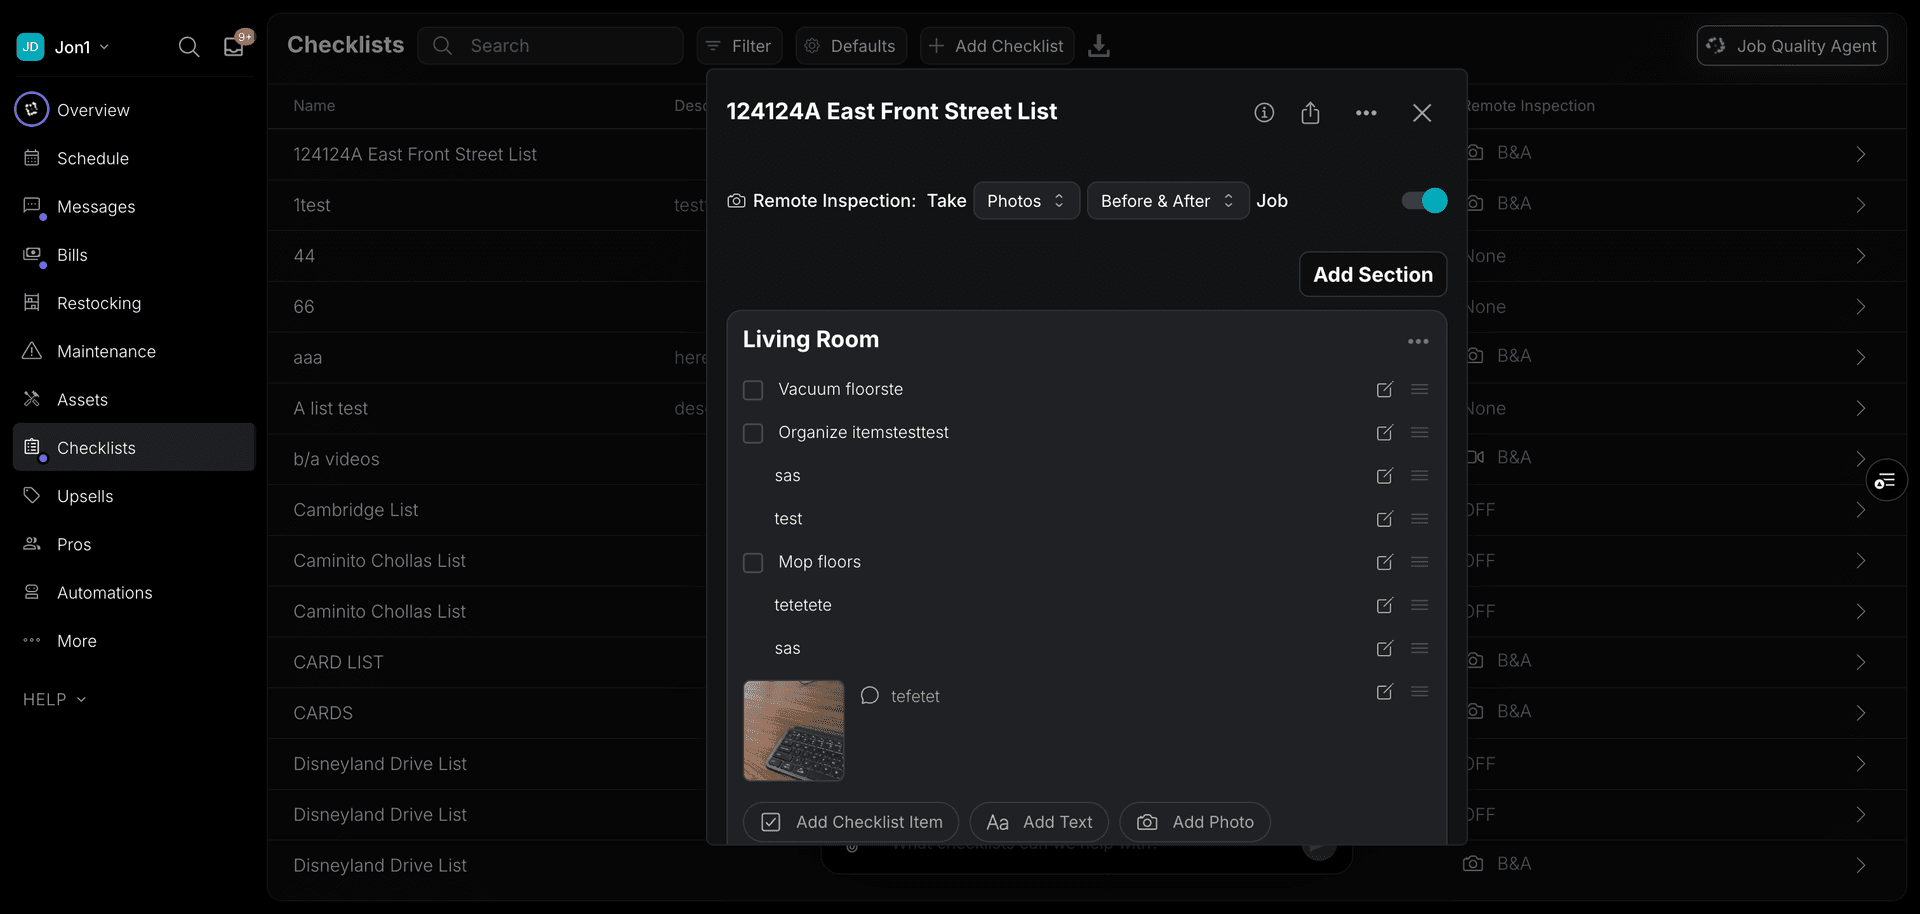Check the Vacuum floorste checkbox
This screenshot has height=914, width=1920.
click(x=753, y=390)
